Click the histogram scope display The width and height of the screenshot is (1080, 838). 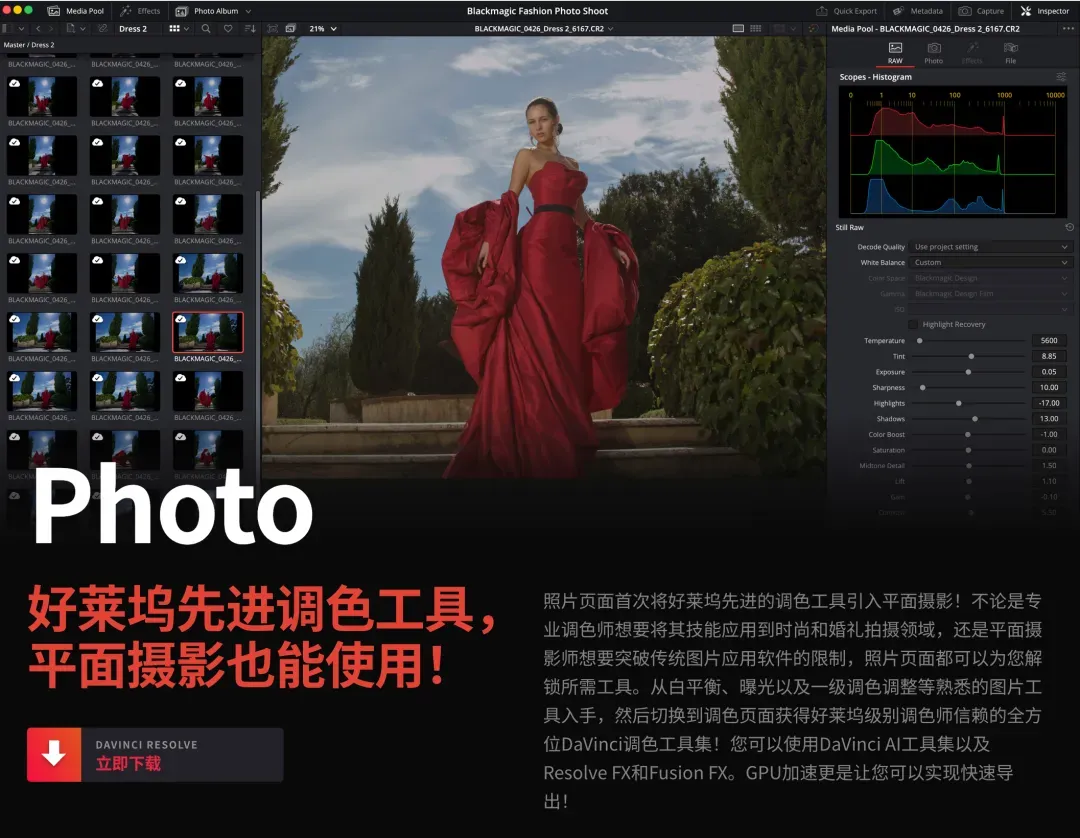tap(952, 151)
